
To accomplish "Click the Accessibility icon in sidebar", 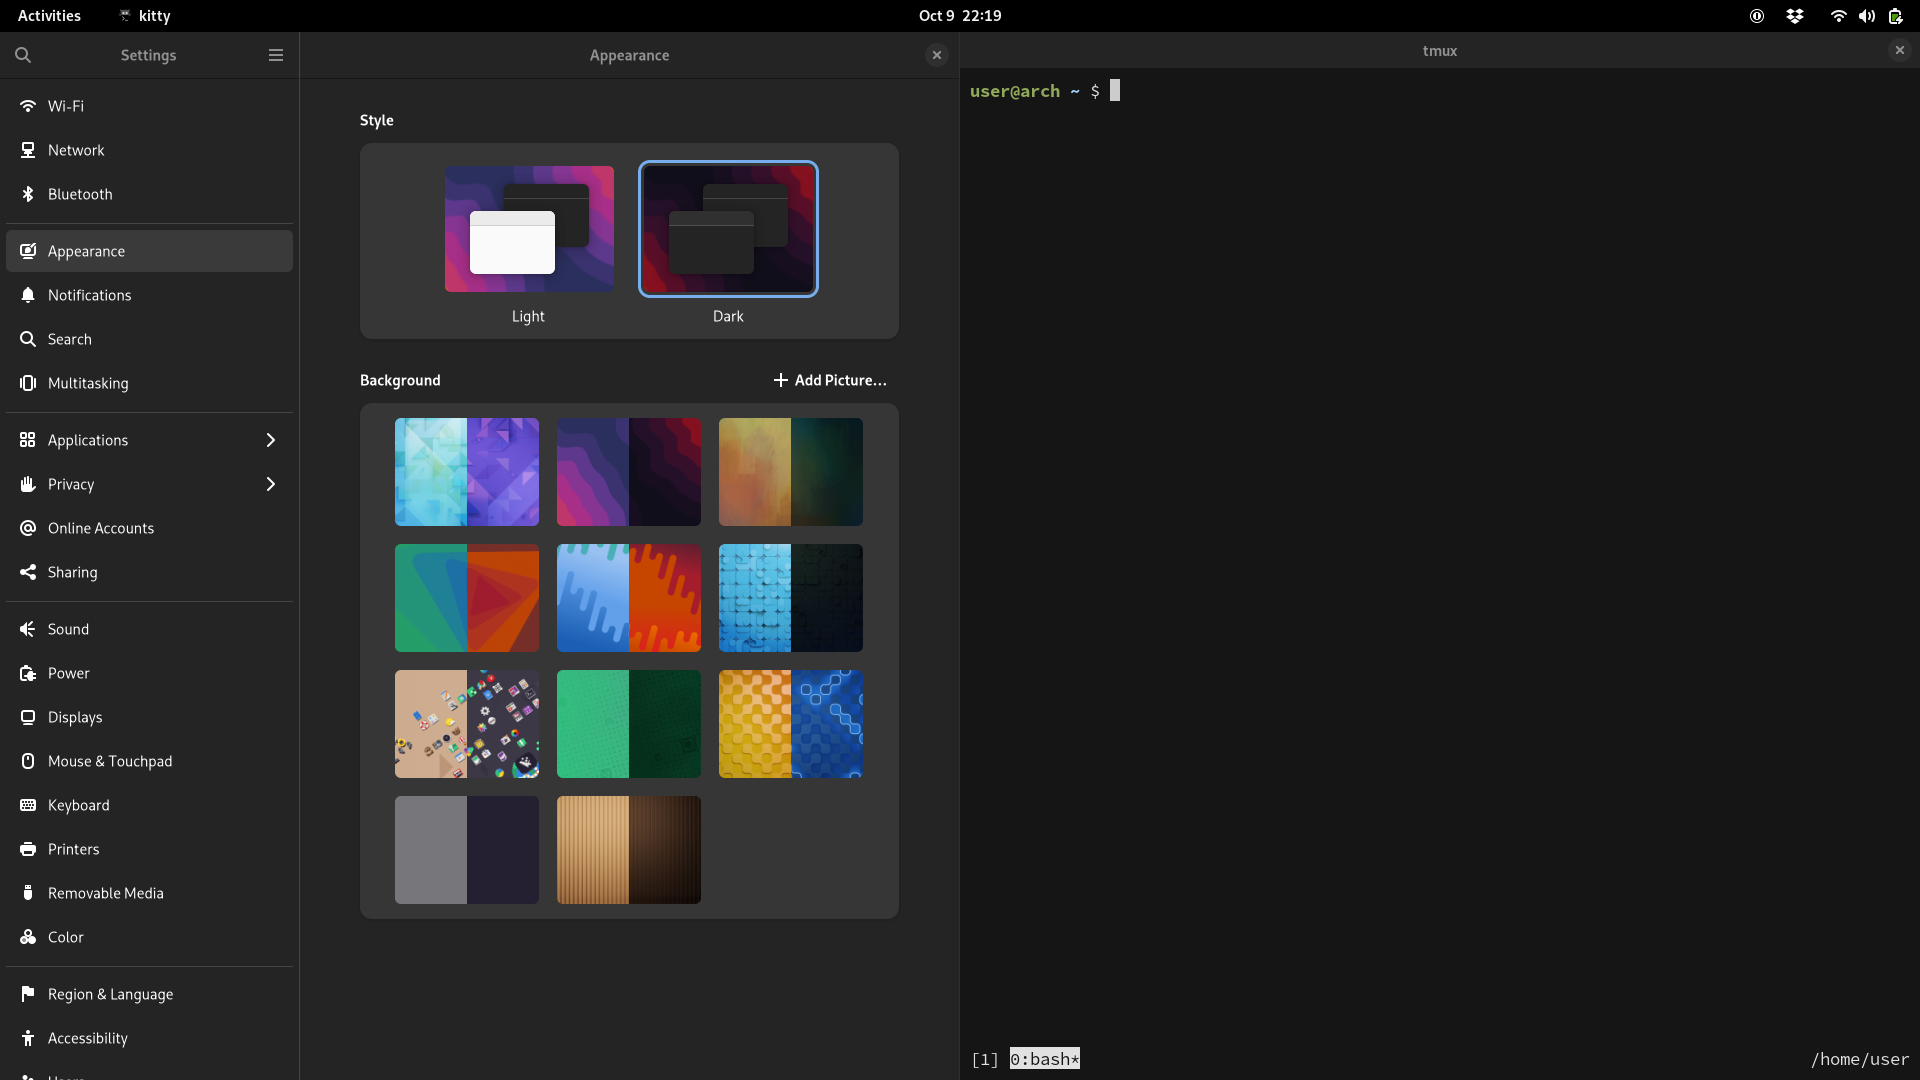I will tap(28, 1038).
